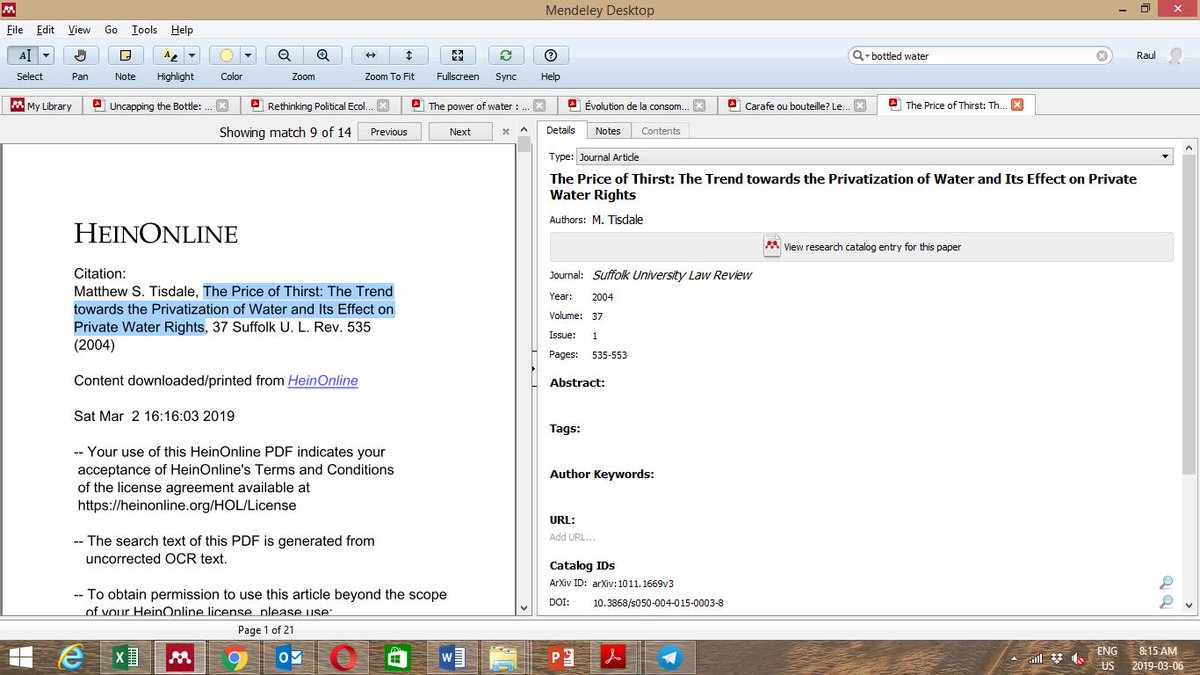Activate the Pan hand tool
Viewport: 1200px width, 675px height.
(81, 56)
